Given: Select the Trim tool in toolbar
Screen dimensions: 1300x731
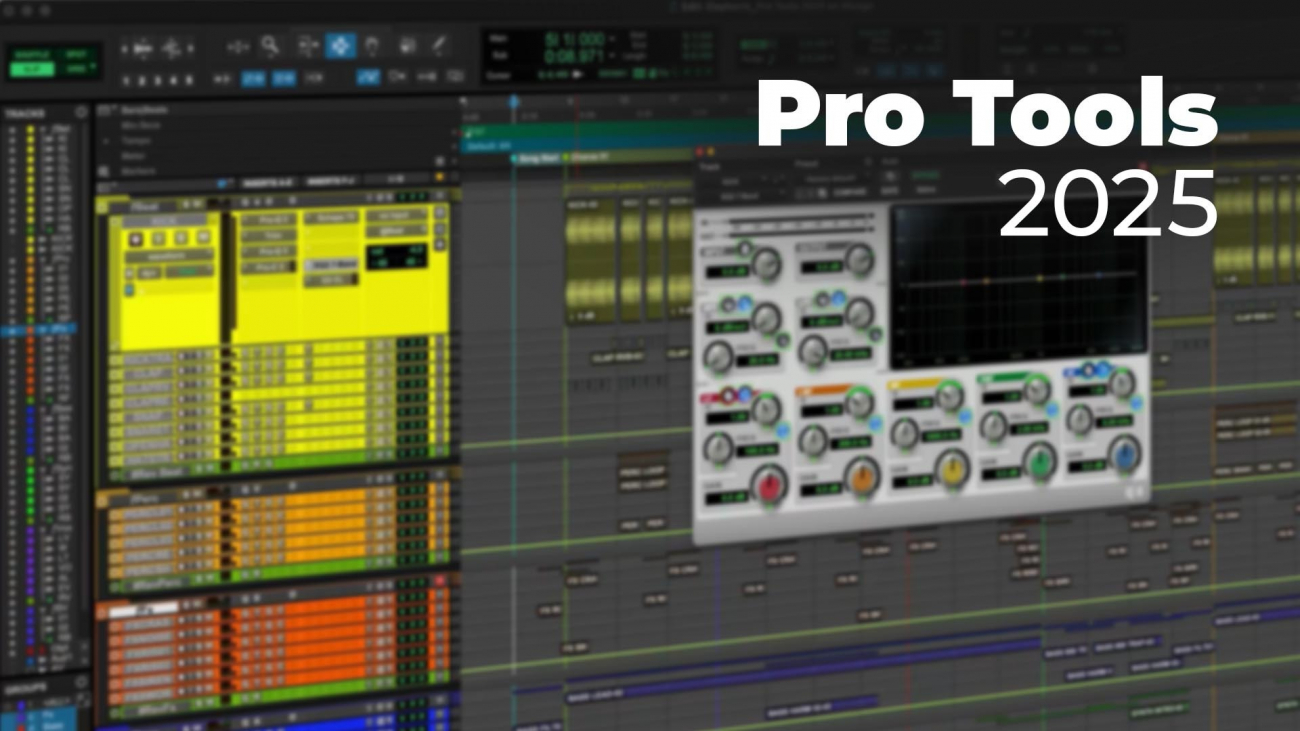Looking at the screenshot, I should pos(238,46).
